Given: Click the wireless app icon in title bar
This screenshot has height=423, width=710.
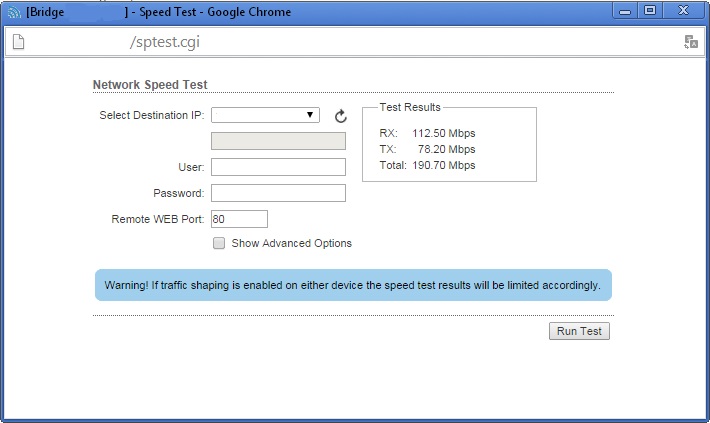Looking at the screenshot, I should 14,12.
